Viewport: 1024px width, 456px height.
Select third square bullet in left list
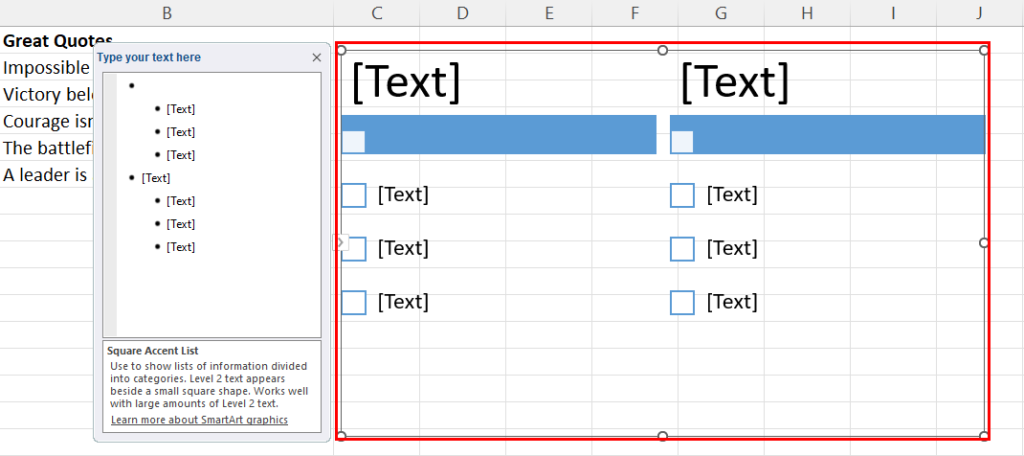[x=353, y=302]
